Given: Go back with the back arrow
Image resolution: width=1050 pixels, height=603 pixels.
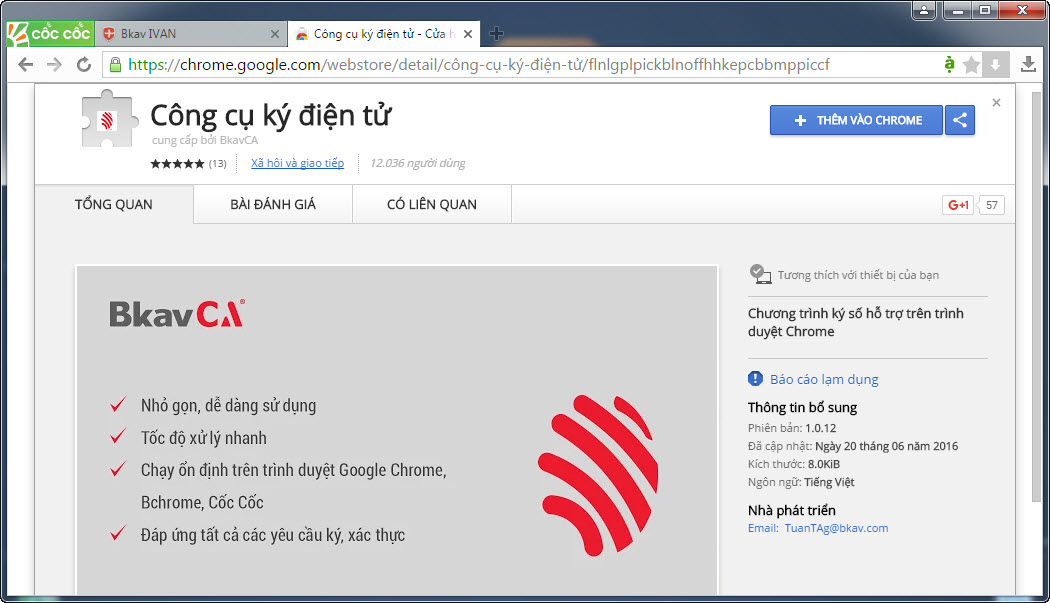Looking at the screenshot, I should point(25,64).
